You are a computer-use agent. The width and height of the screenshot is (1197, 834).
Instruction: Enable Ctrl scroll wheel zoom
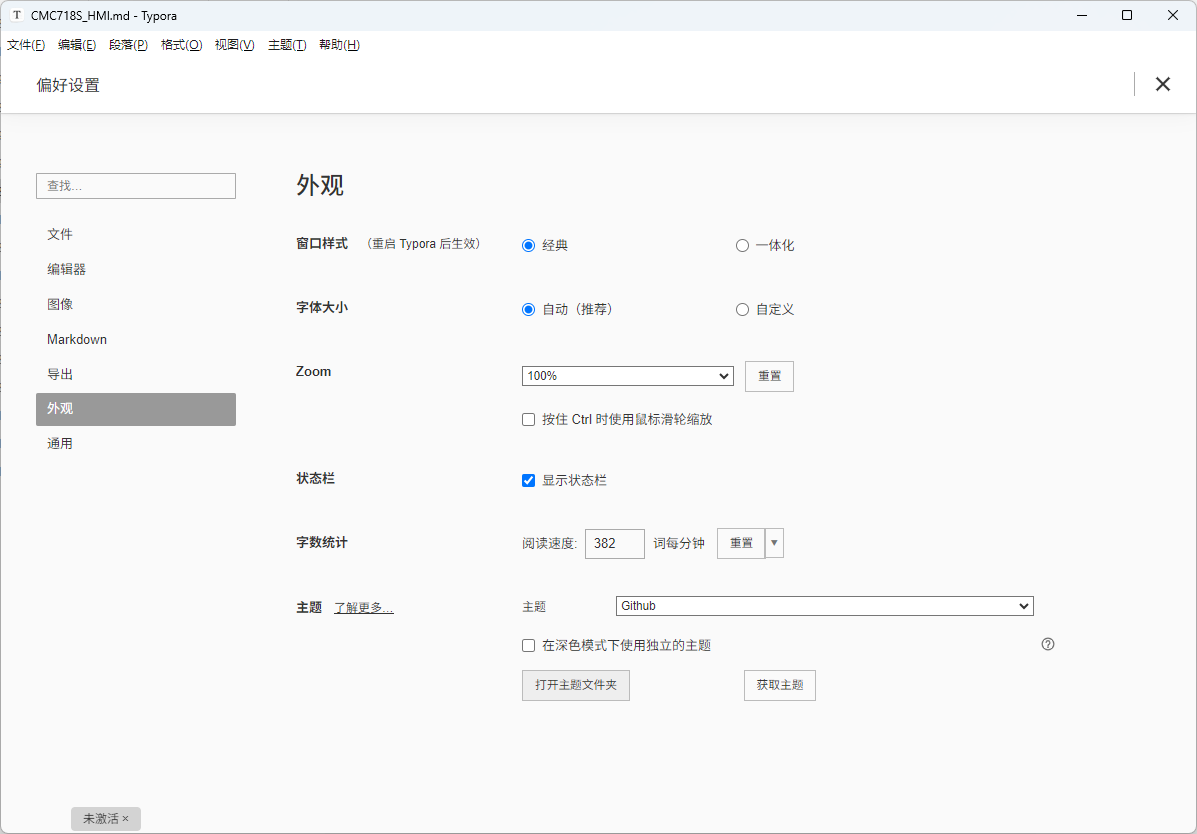[x=528, y=419]
